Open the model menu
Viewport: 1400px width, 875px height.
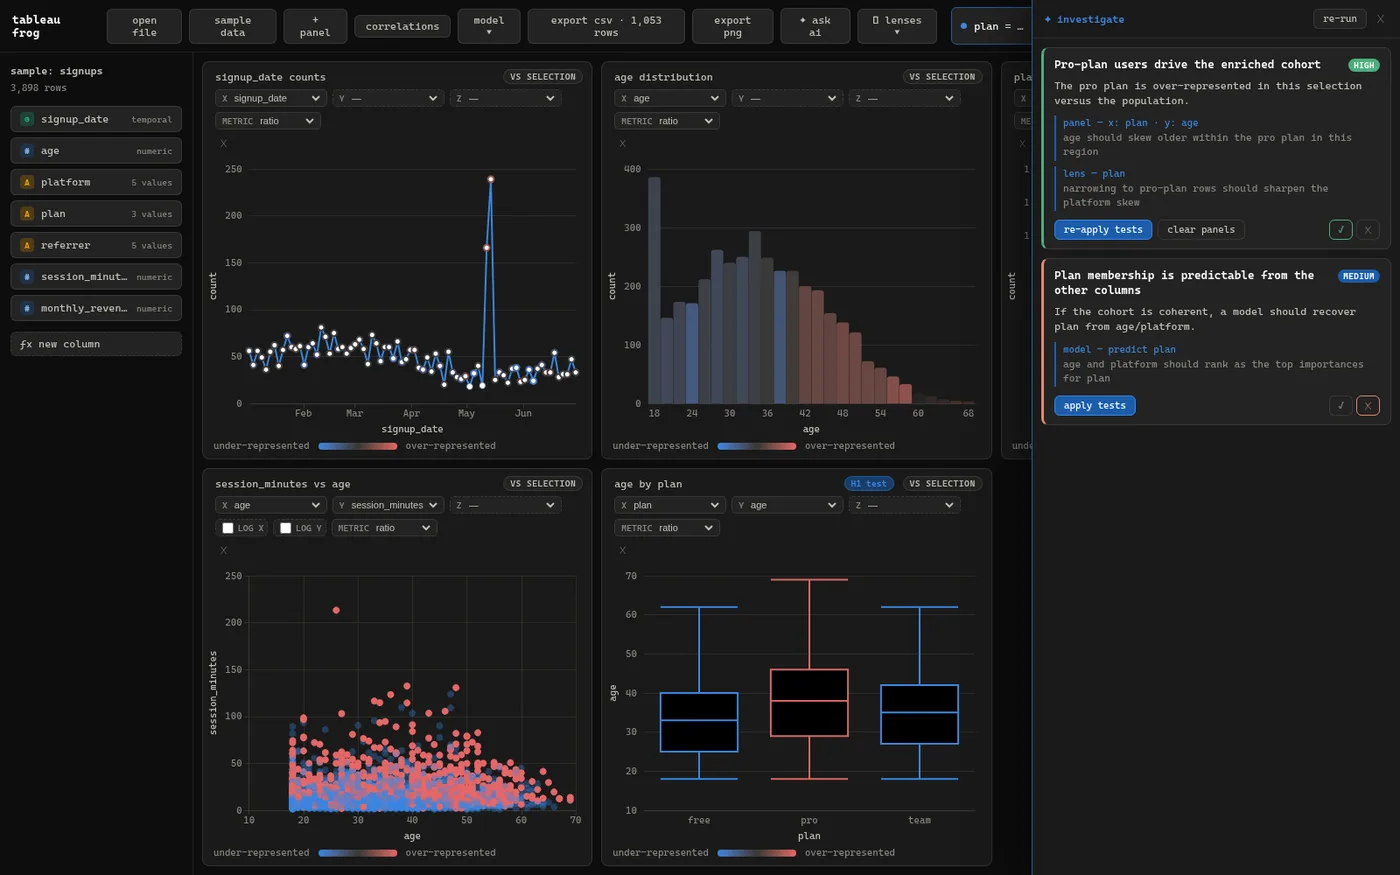pos(489,26)
